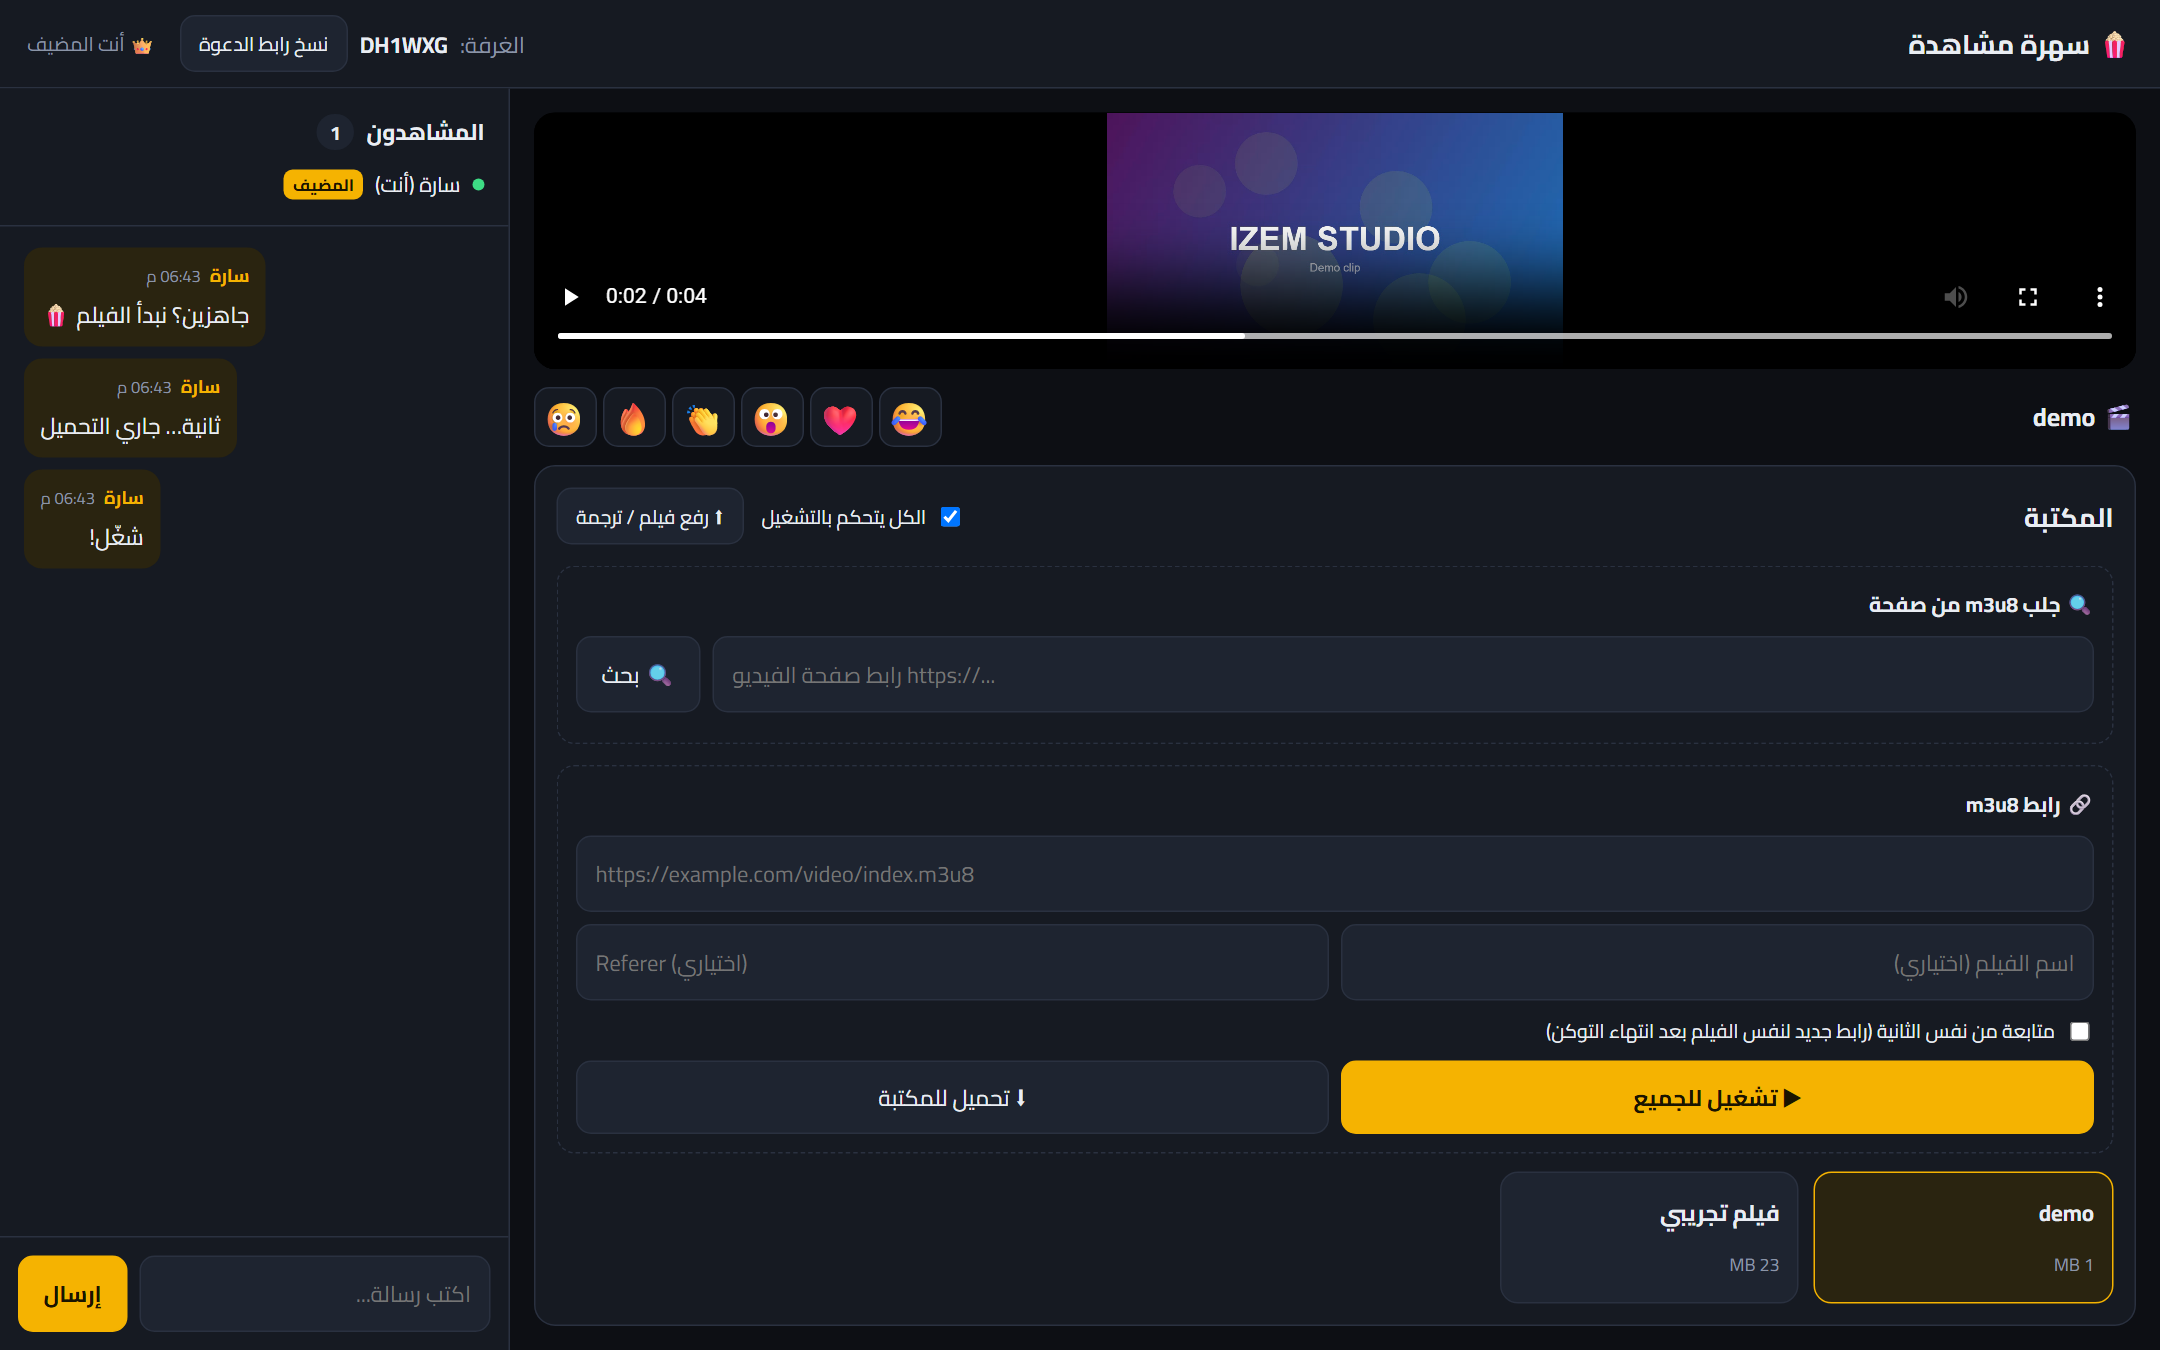This screenshot has height=1350, width=2160.
Task: Focus the Referer optional input field
Action: coord(952,963)
